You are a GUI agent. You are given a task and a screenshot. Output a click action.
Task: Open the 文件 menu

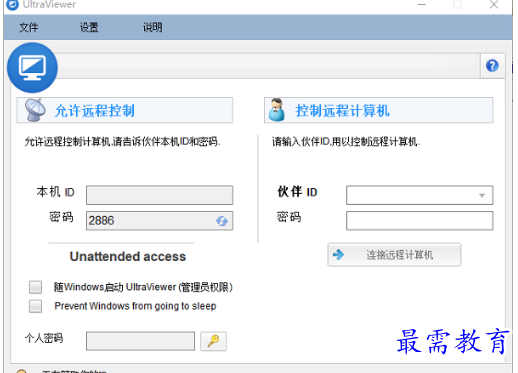(x=29, y=27)
